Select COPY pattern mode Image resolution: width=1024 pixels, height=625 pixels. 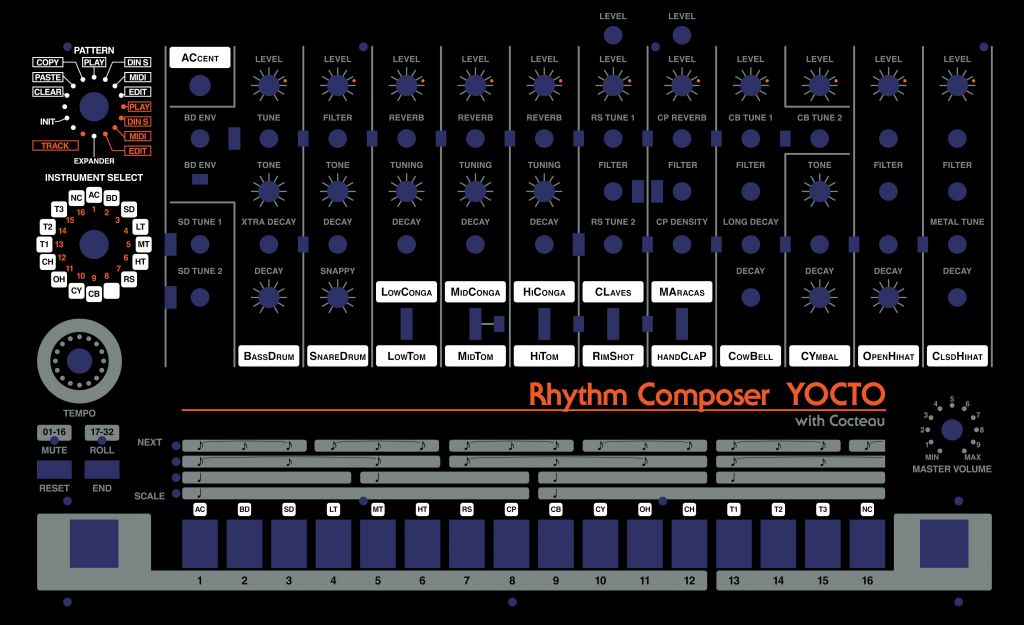click(48, 62)
